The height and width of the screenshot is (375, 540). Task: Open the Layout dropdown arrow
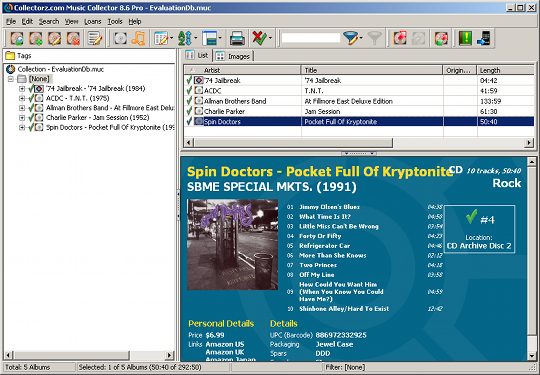coord(220,38)
